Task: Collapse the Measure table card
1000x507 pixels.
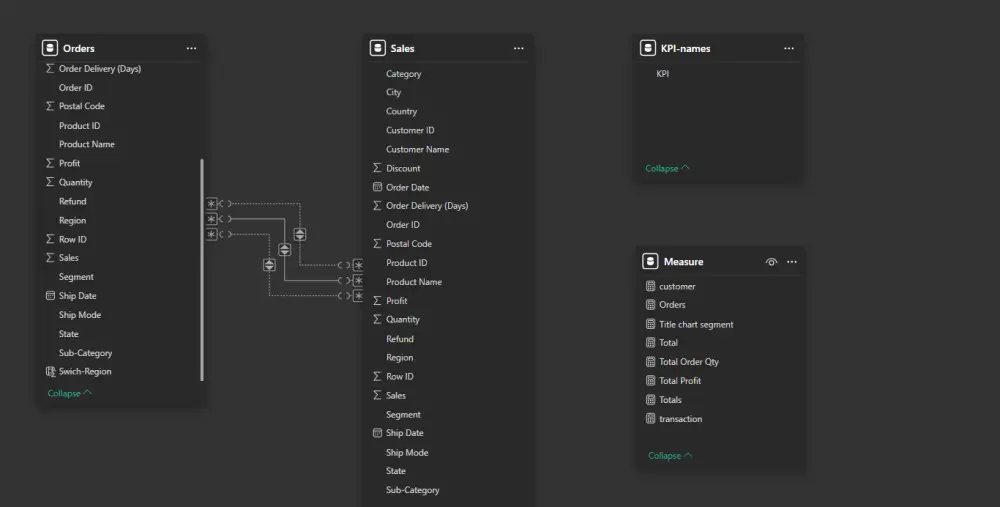Action: click(x=670, y=456)
